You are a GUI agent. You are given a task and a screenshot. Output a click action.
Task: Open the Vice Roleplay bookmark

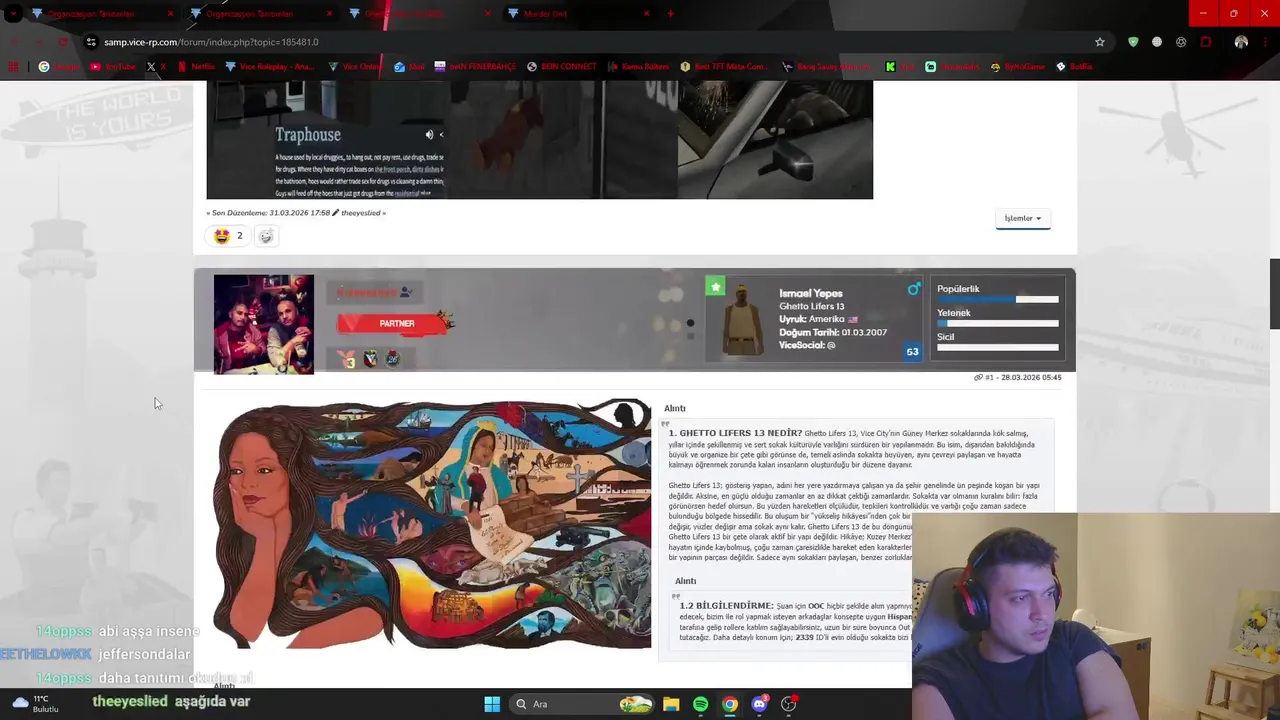pyautogui.click(x=270, y=67)
